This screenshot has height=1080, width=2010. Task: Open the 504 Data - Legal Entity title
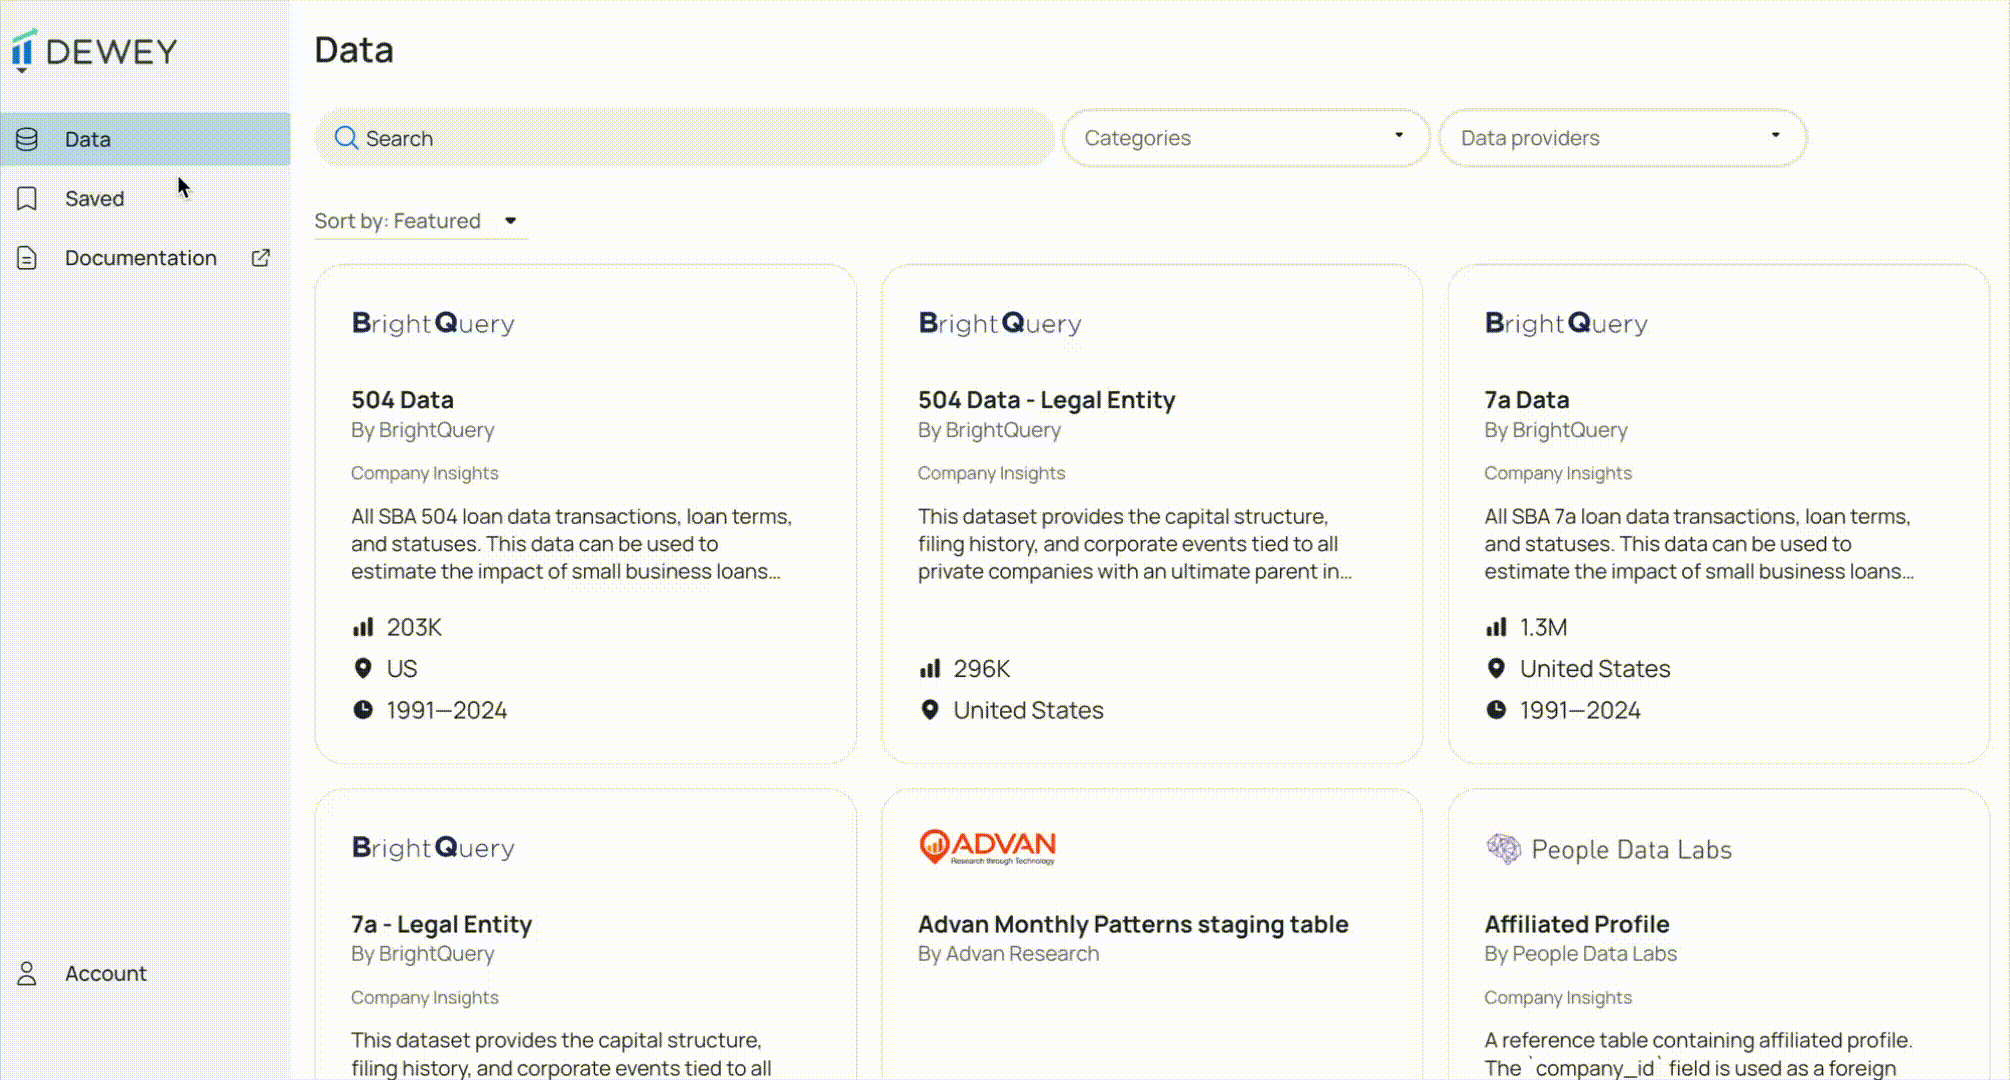coord(1046,400)
